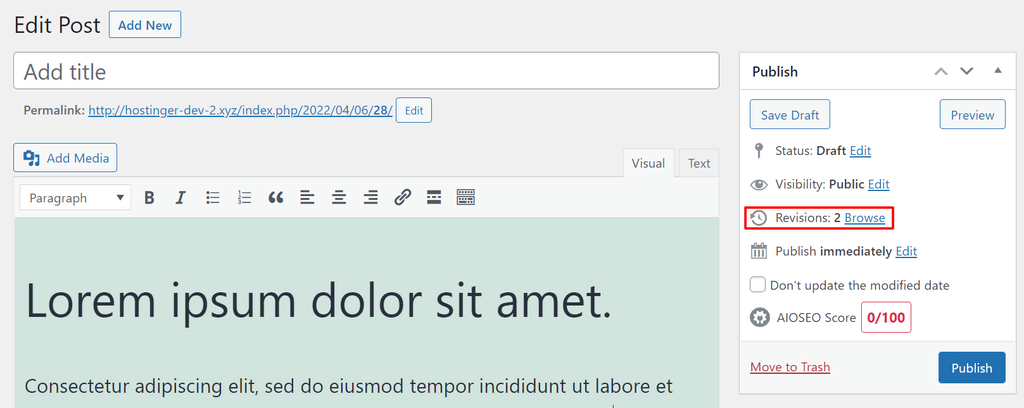Toggle bold formatting in editor toolbar

149,198
